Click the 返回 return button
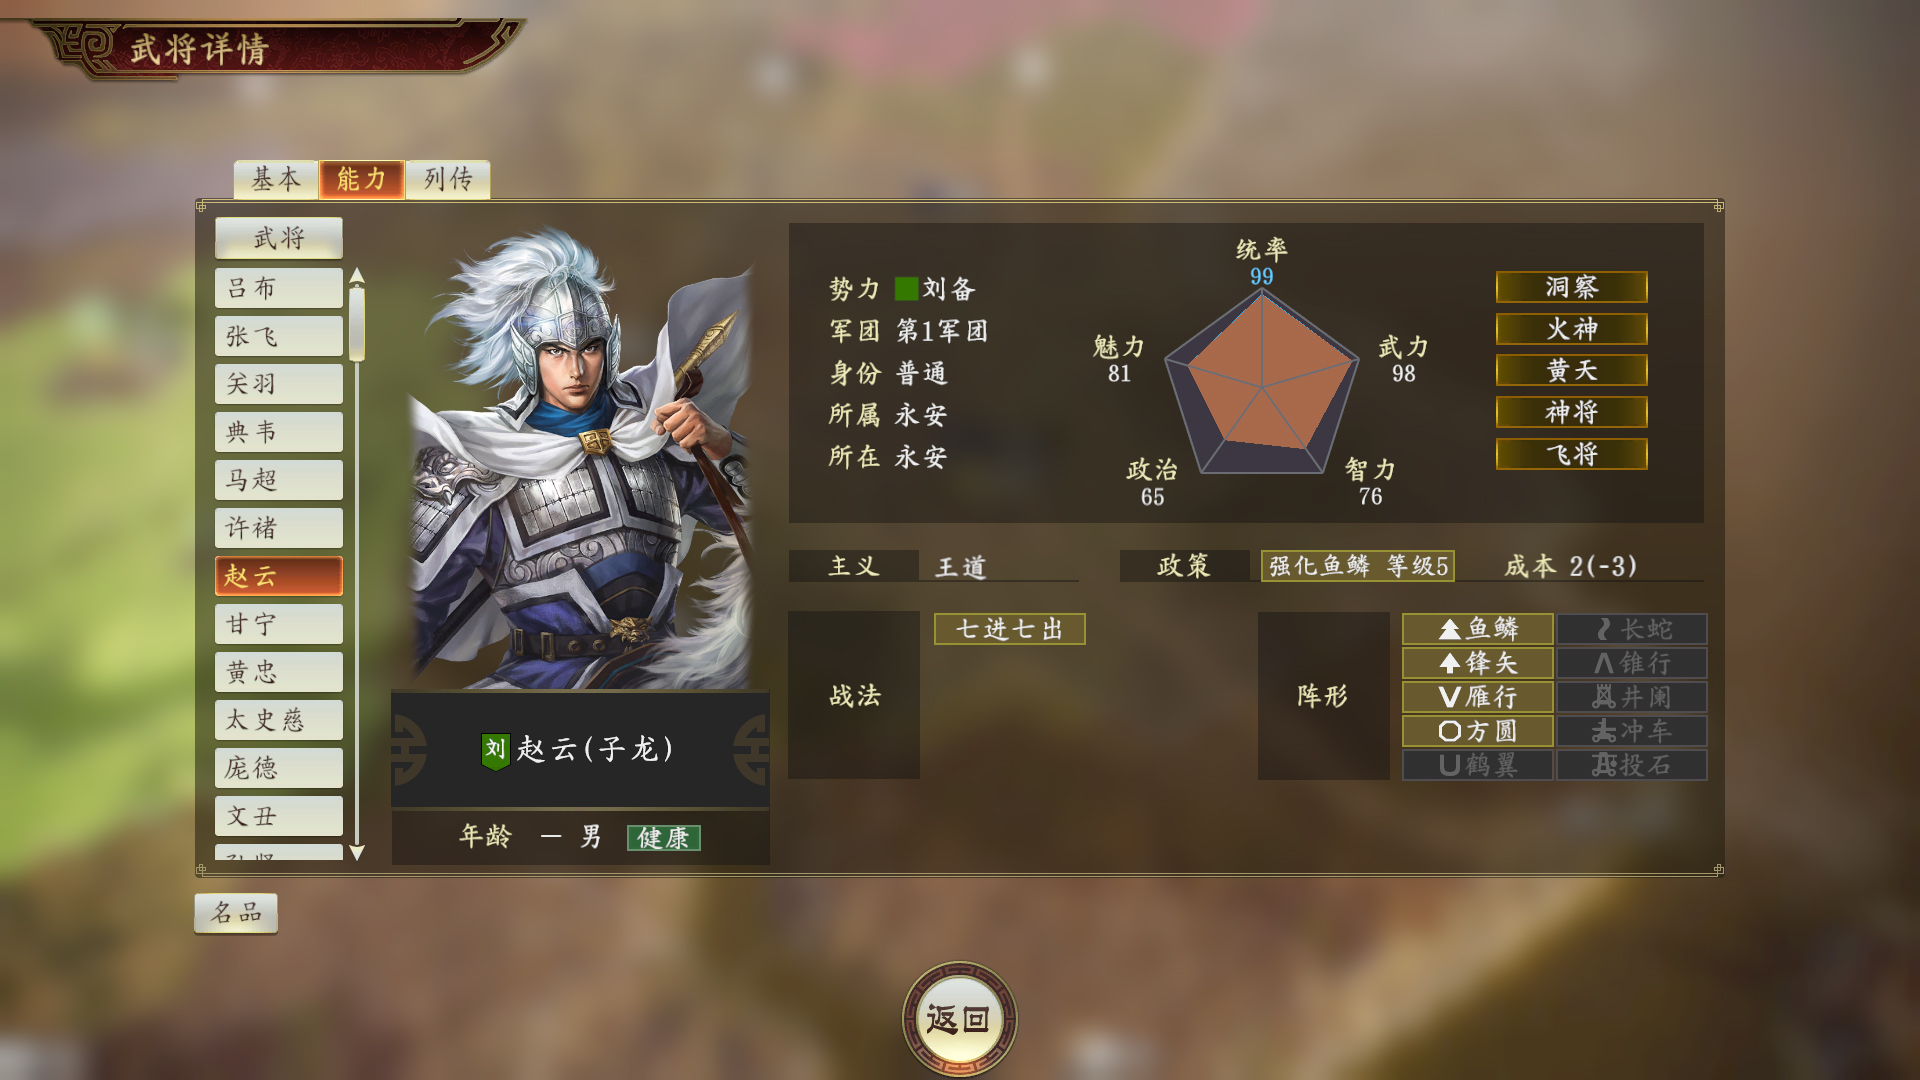 (x=959, y=1019)
